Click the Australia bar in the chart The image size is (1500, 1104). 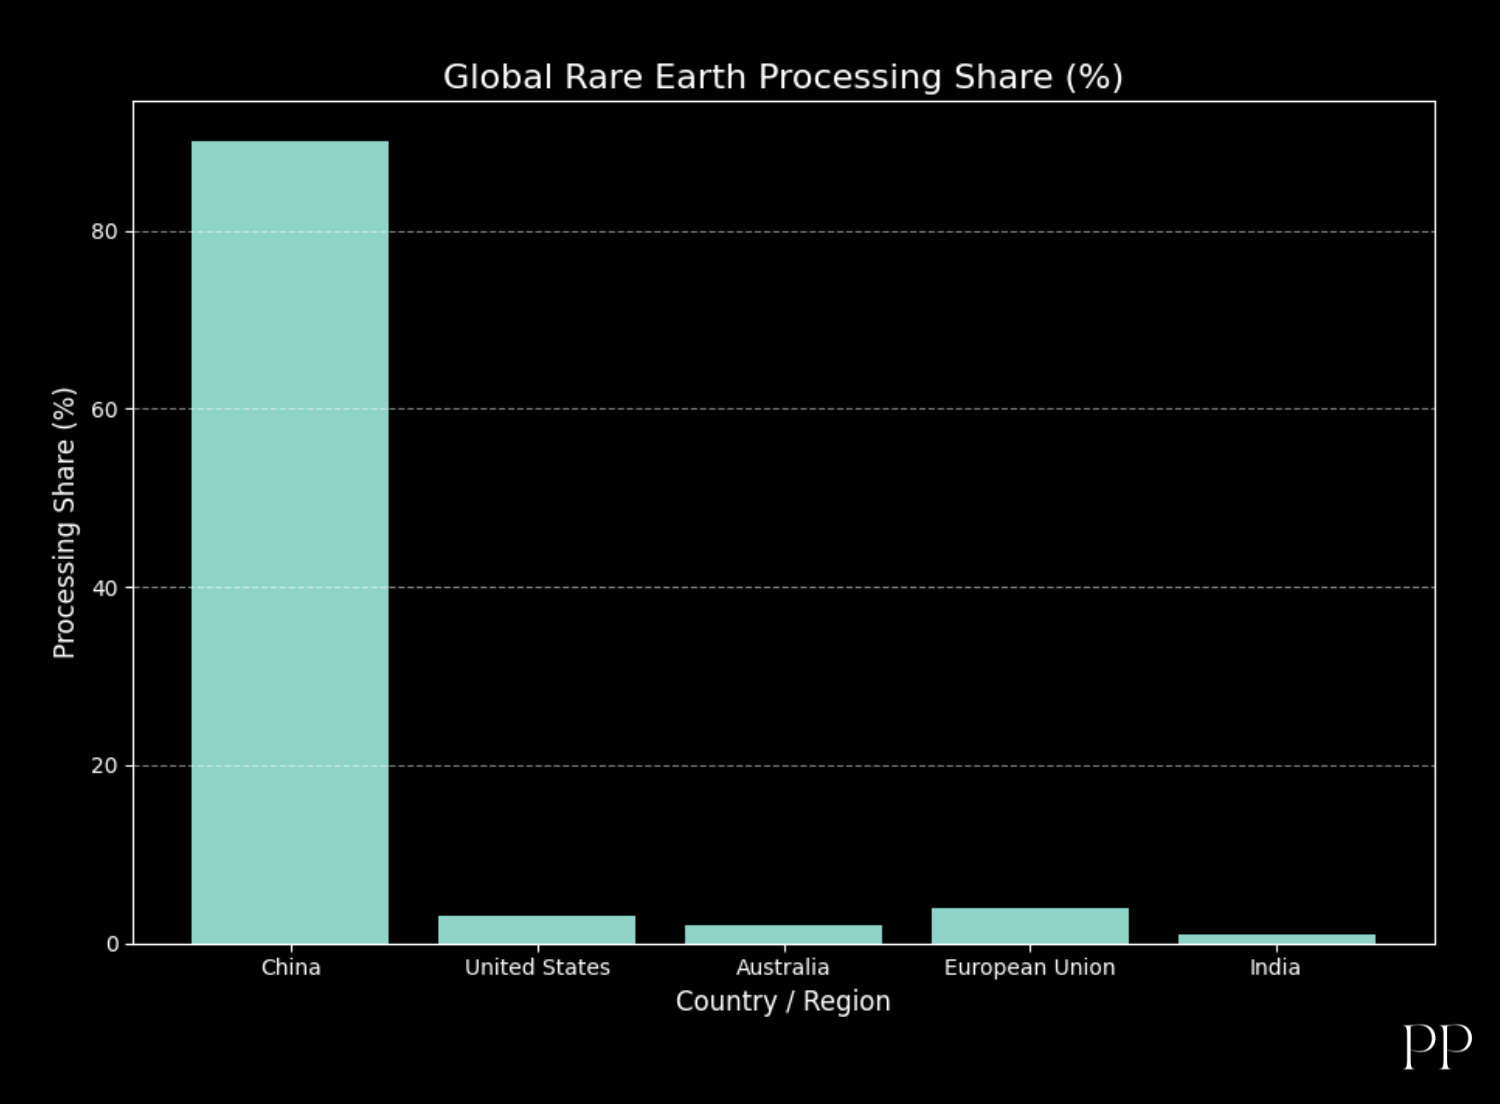783,934
